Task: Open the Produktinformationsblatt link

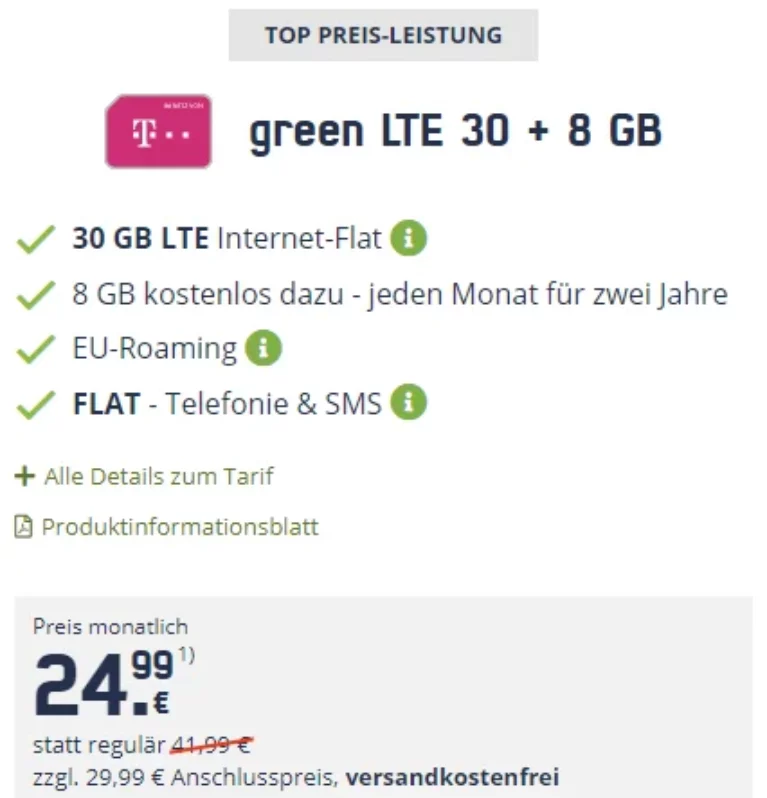Action: [x=180, y=526]
